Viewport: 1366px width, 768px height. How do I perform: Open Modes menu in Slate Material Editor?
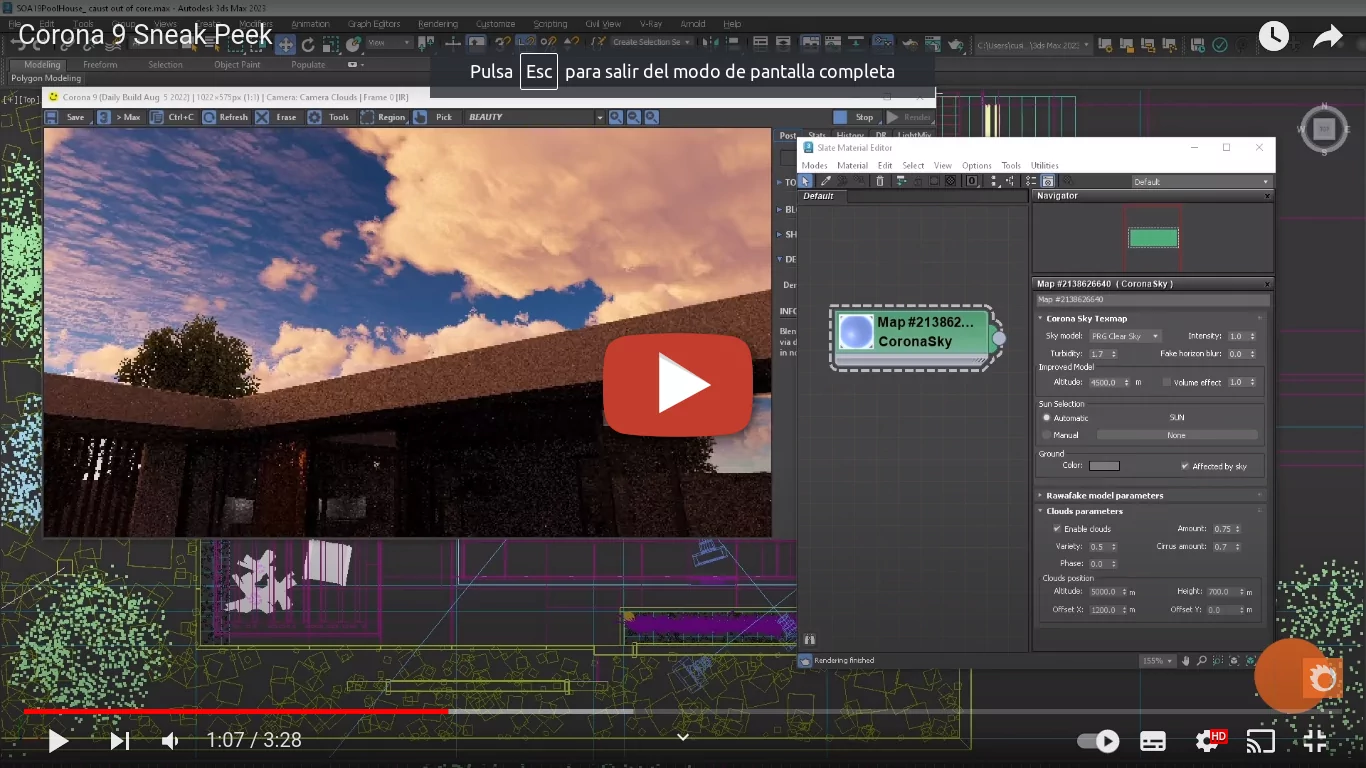[814, 165]
